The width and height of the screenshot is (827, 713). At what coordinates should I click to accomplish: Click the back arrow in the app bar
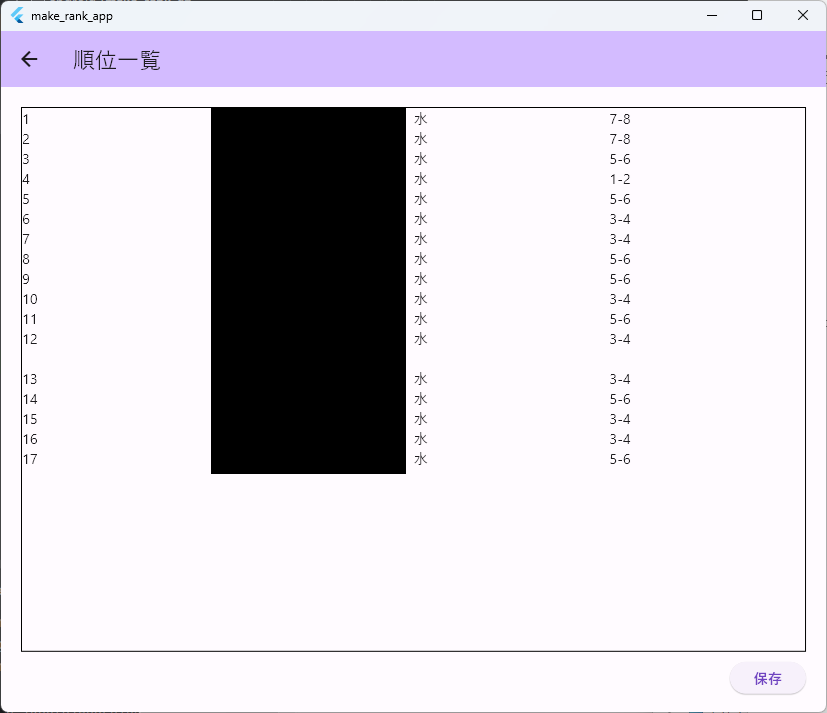click(29, 59)
